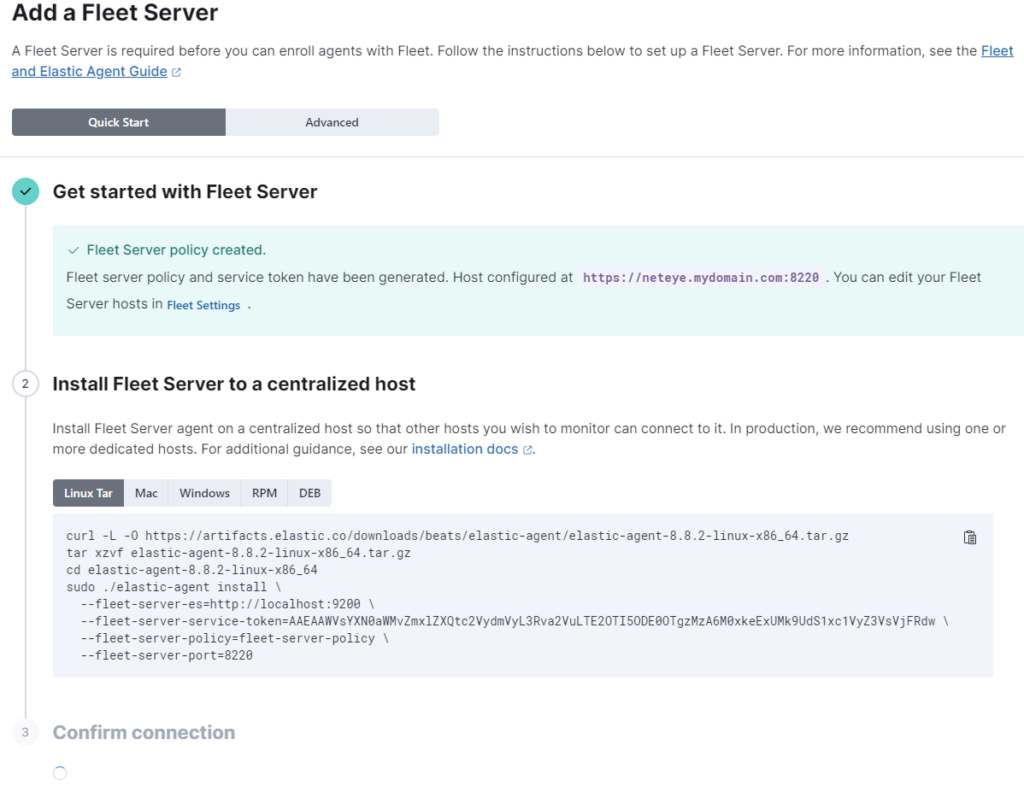Click the external link icon after Agent Guide
1024x792 pixels.
pyautogui.click(x=176, y=72)
